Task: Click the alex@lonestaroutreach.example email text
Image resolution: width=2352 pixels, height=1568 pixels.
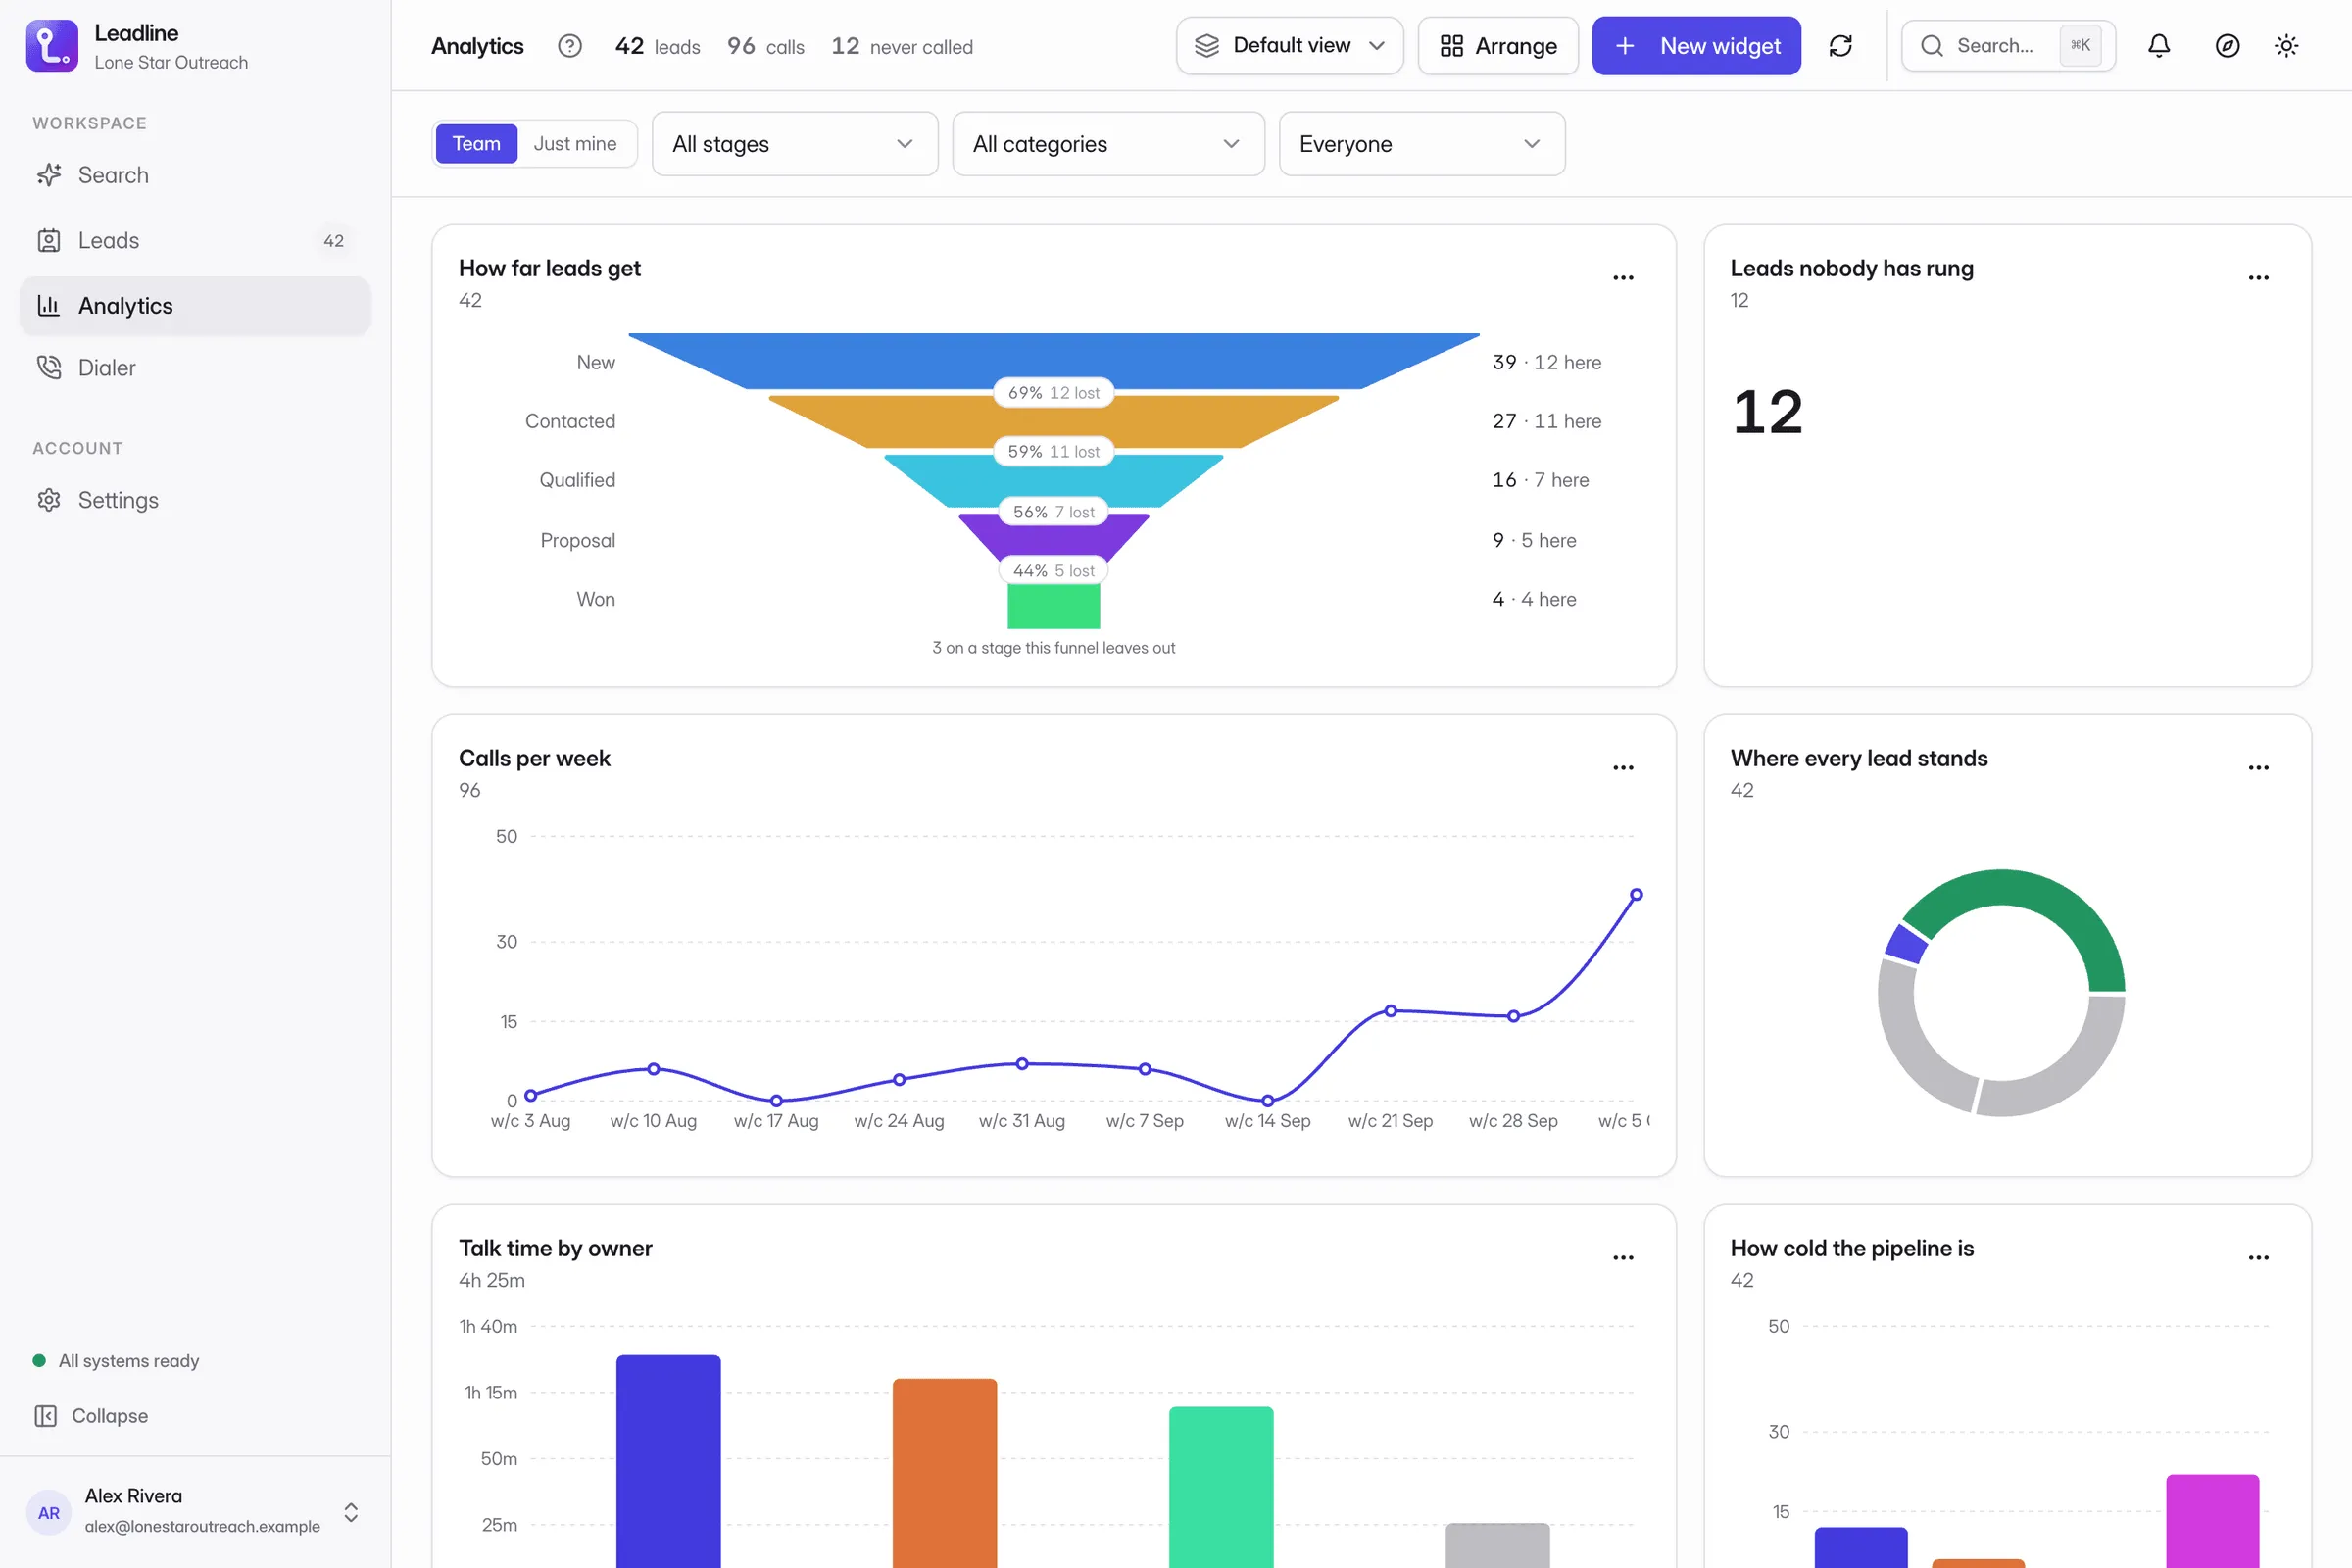Action: click(x=202, y=1526)
